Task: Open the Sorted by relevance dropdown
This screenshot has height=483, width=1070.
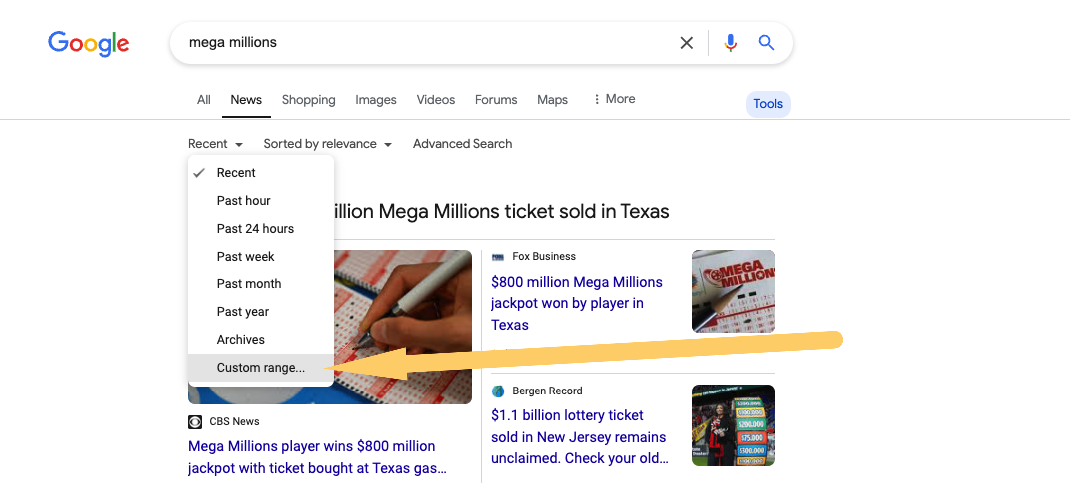Action: point(327,144)
